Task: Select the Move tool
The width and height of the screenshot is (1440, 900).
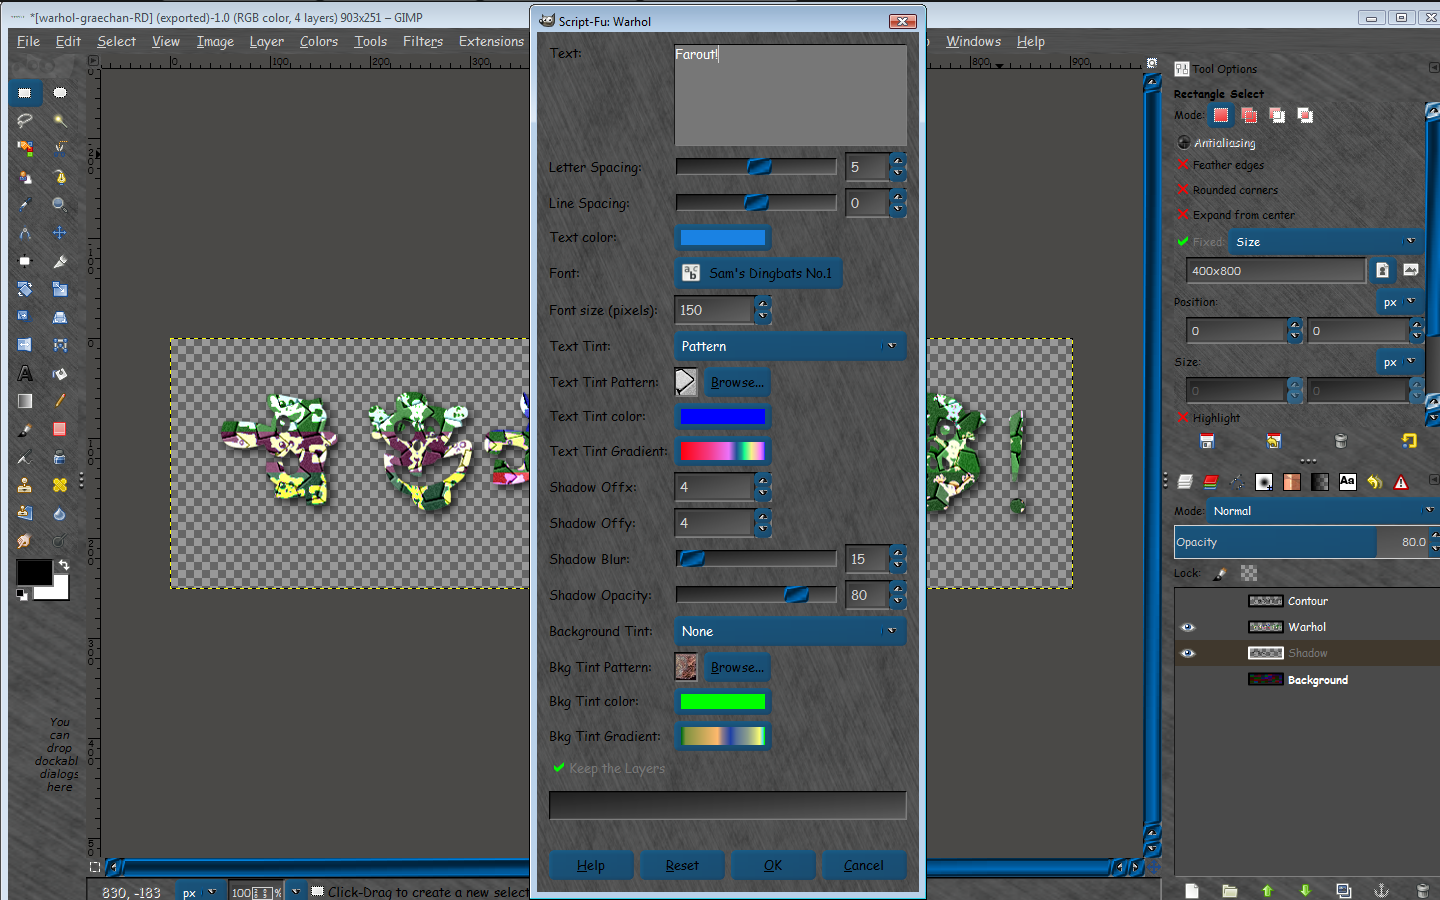Action: pos(60,233)
